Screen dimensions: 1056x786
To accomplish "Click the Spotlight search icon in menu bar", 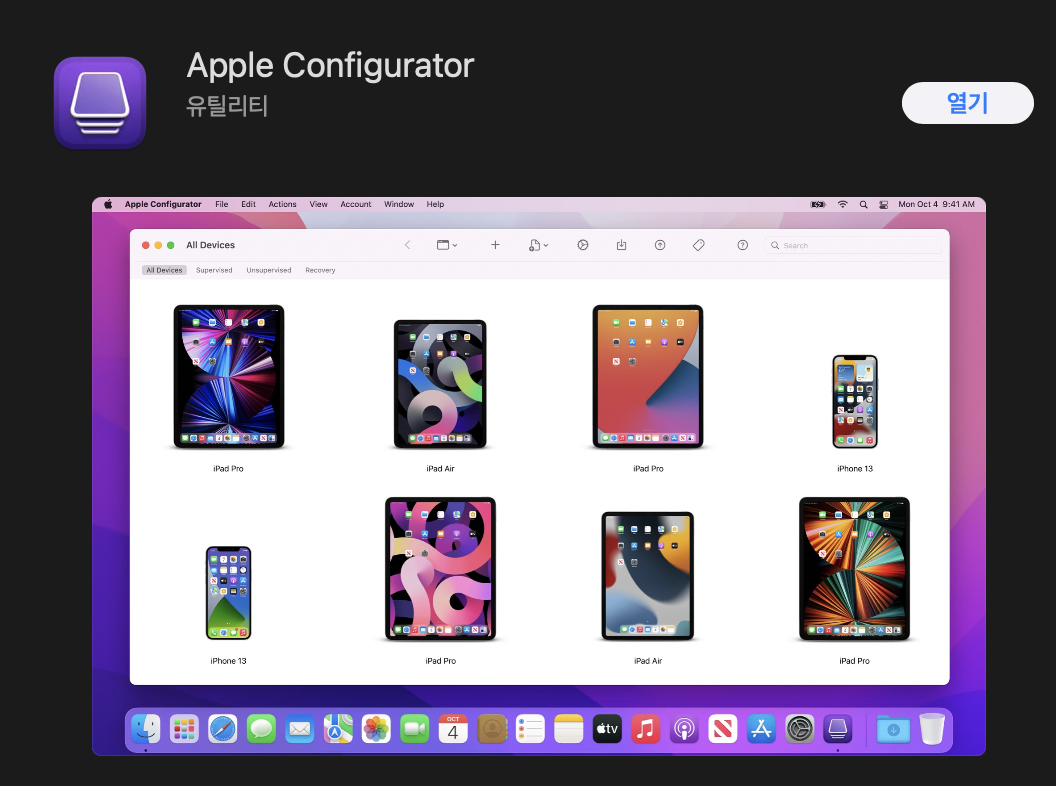I will coord(863,204).
